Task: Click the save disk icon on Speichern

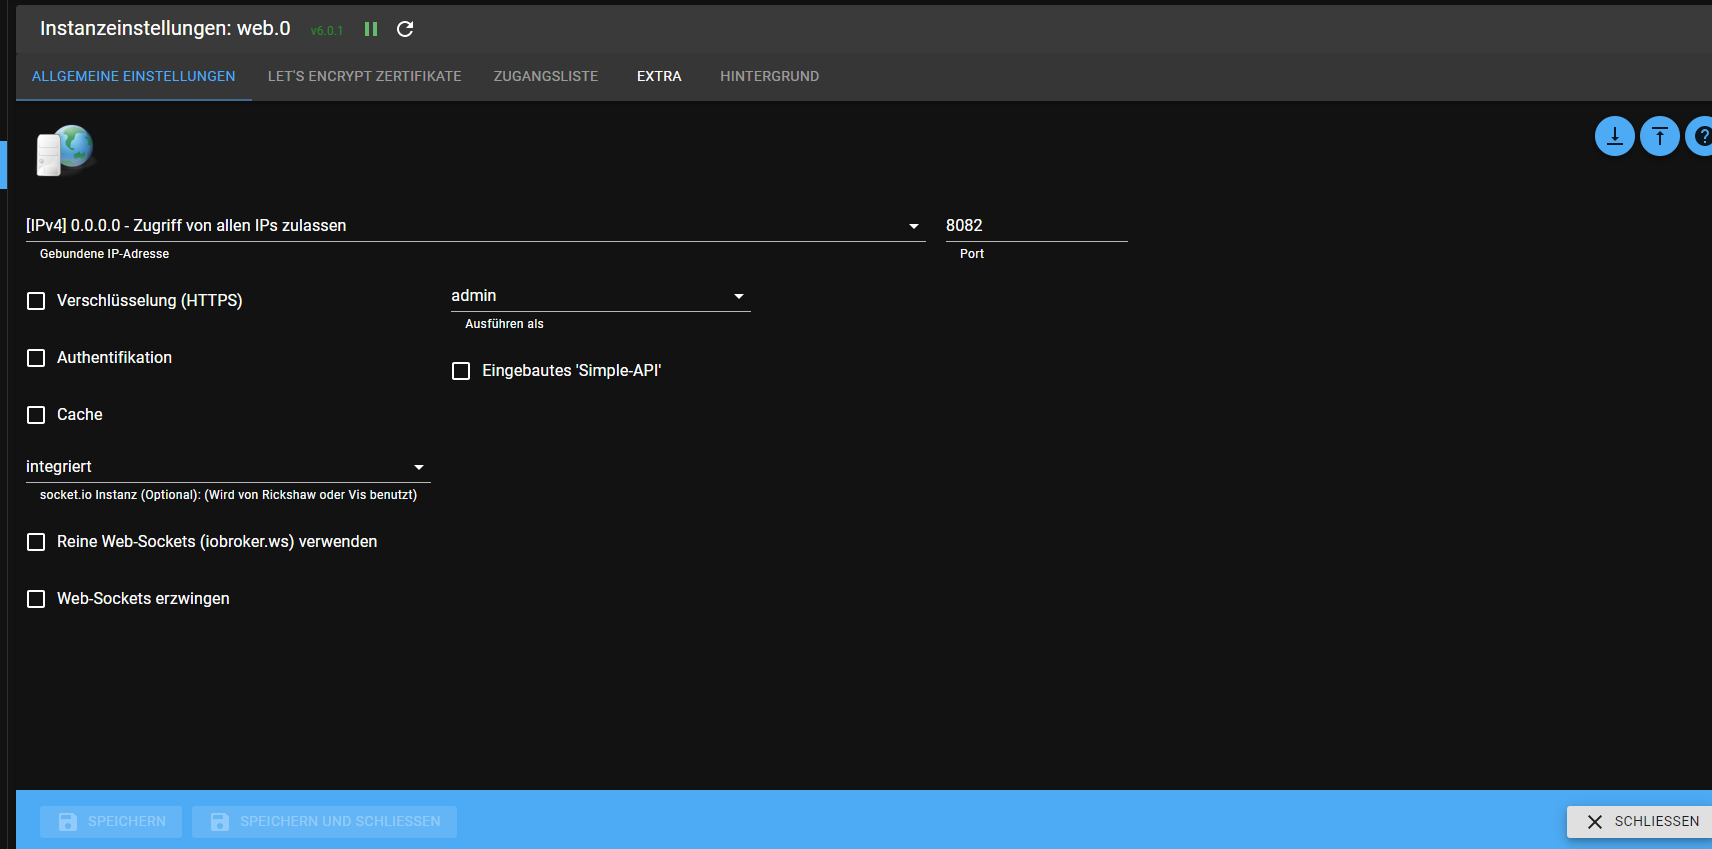Action: tap(68, 821)
